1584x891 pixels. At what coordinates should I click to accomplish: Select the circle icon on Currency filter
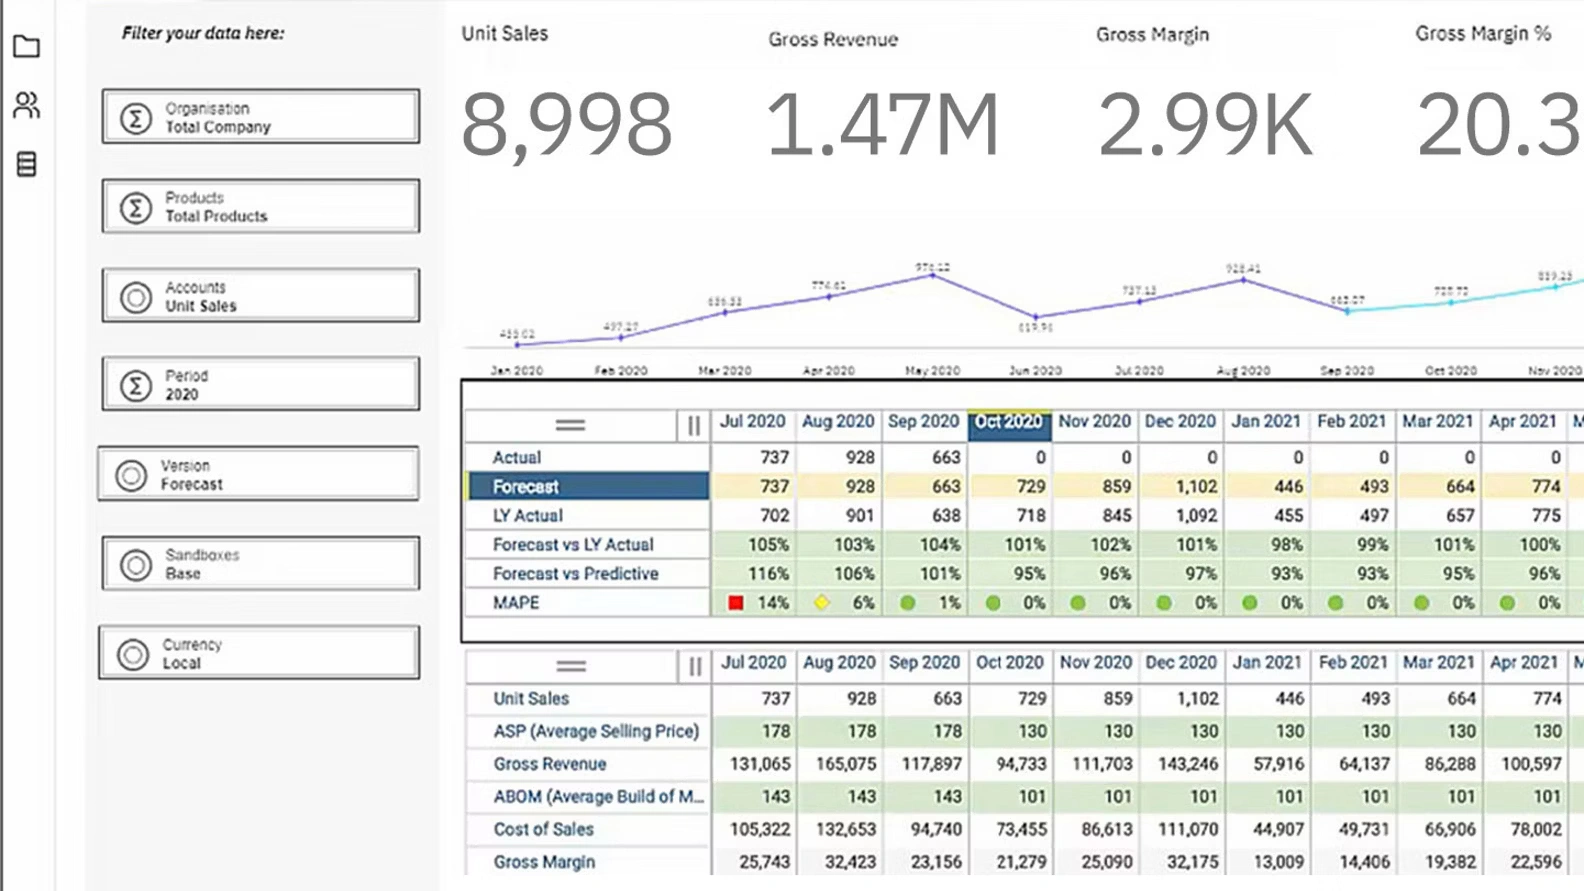133,654
